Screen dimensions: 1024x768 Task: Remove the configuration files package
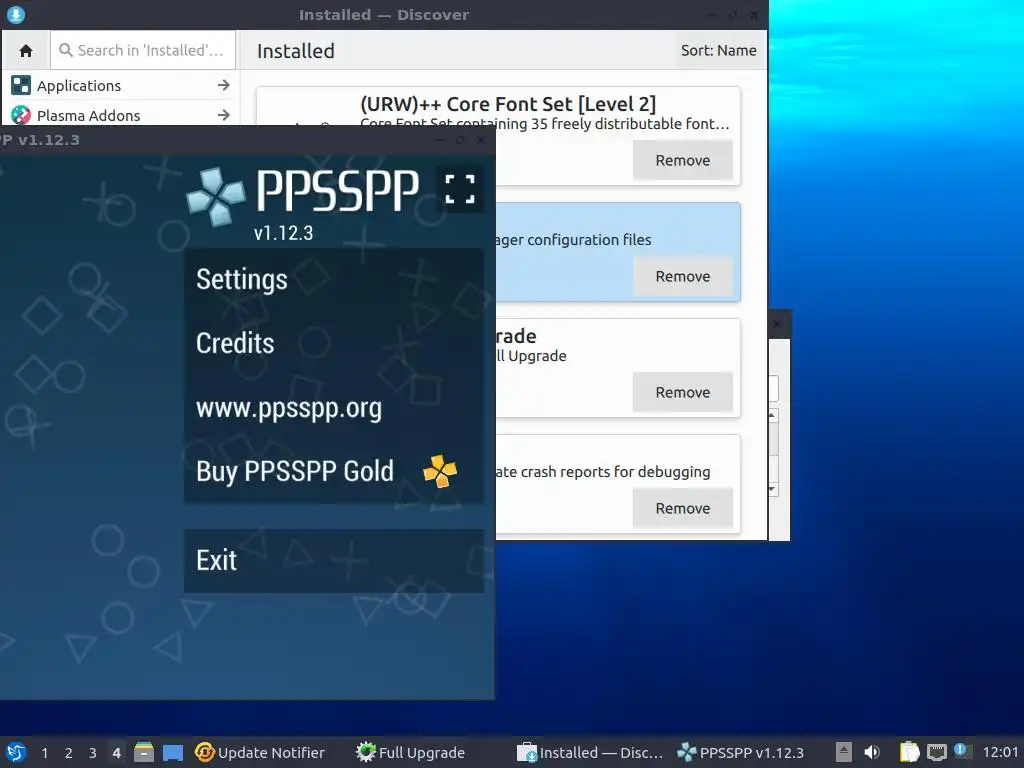tap(682, 276)
